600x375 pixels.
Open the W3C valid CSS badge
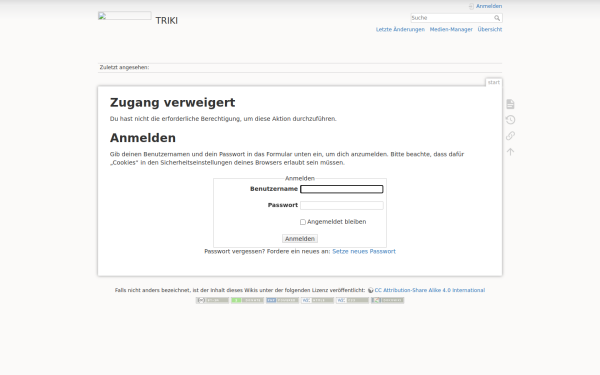pos(352,300)
